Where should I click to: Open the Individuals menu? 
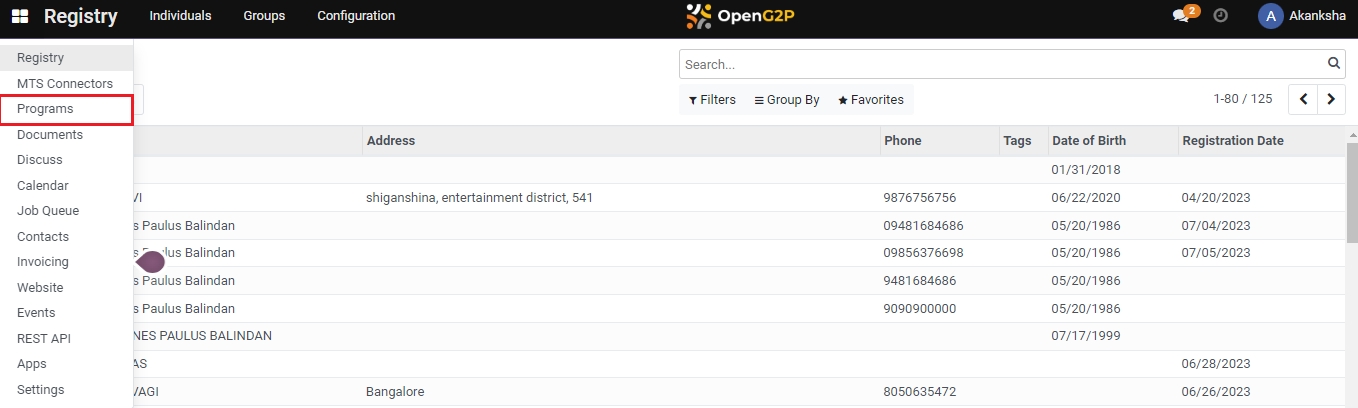180,16
